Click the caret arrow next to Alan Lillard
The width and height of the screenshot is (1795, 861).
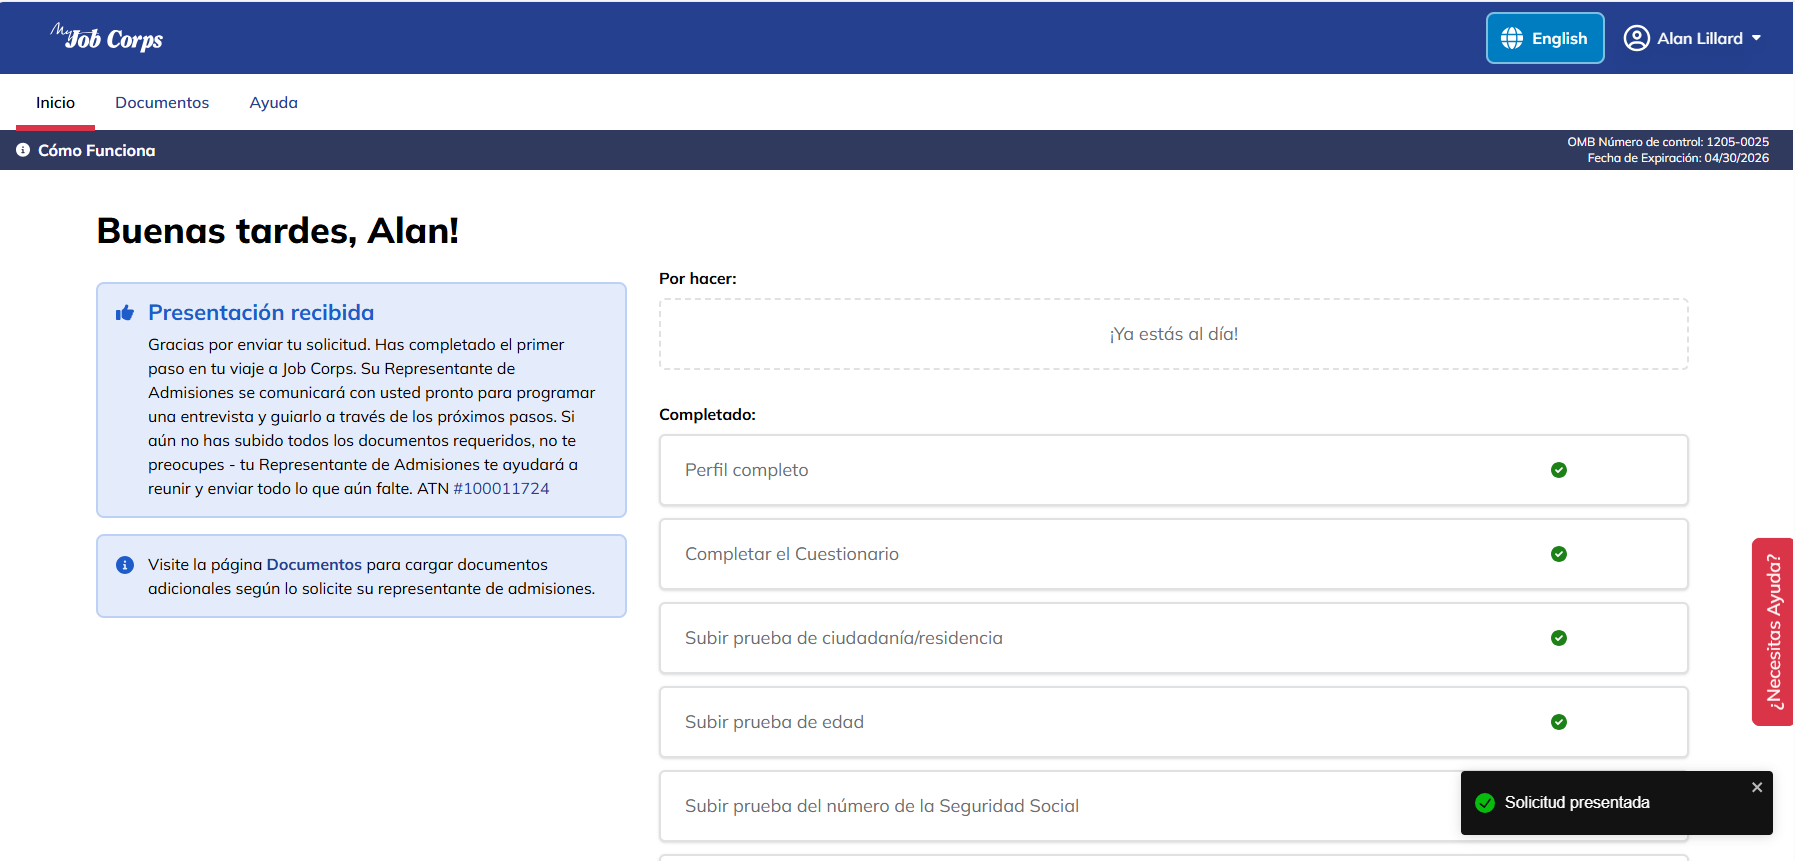[x=1756, y=38]
